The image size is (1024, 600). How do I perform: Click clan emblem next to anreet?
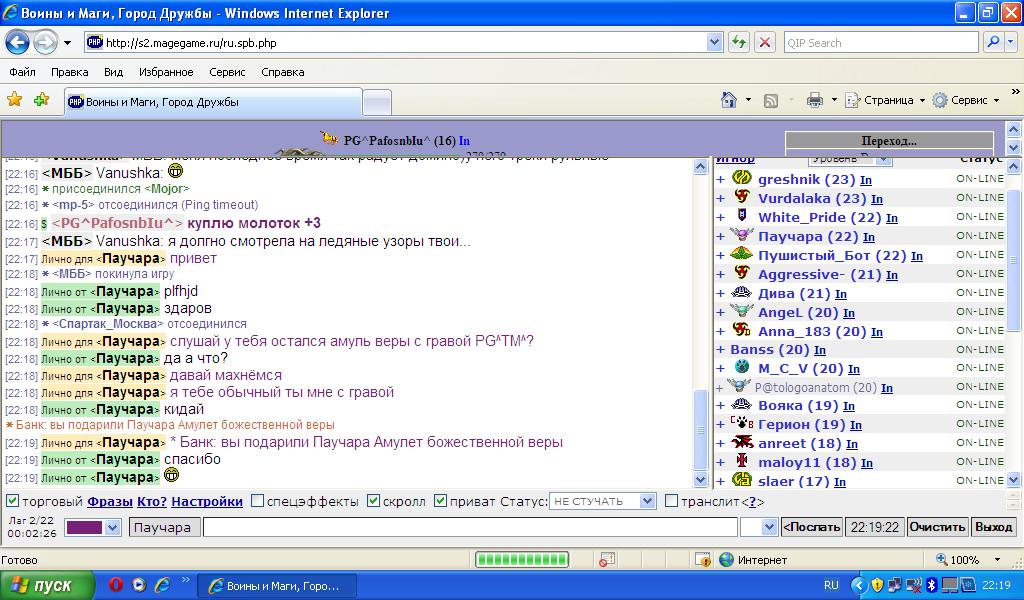741,442
